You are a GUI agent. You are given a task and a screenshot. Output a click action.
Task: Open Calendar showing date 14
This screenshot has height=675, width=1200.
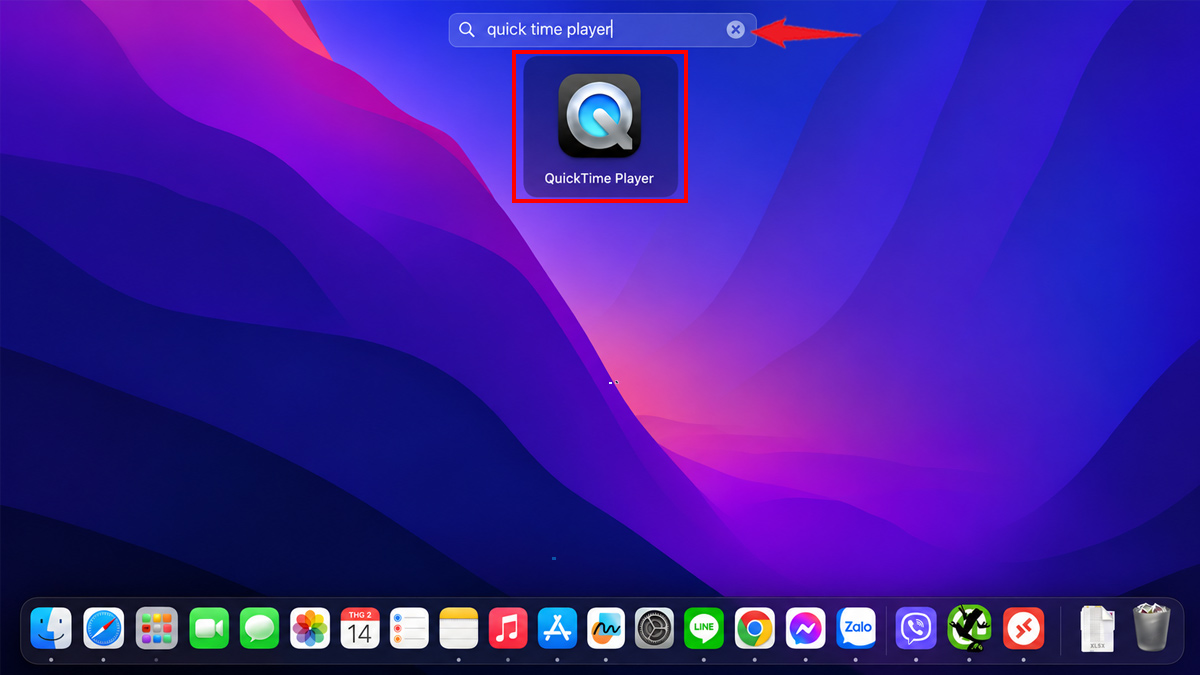point(360,628)
